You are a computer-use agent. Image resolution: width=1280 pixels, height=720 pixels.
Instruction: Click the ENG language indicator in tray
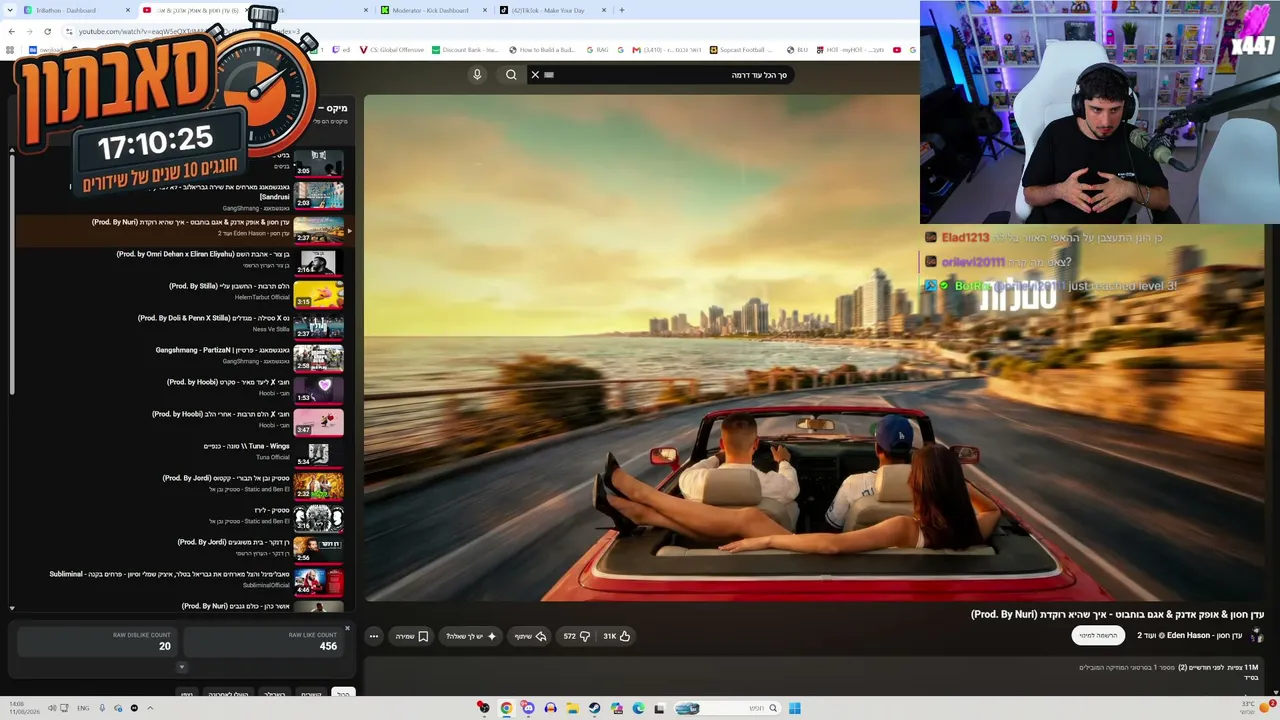click(x=83, y=708)
